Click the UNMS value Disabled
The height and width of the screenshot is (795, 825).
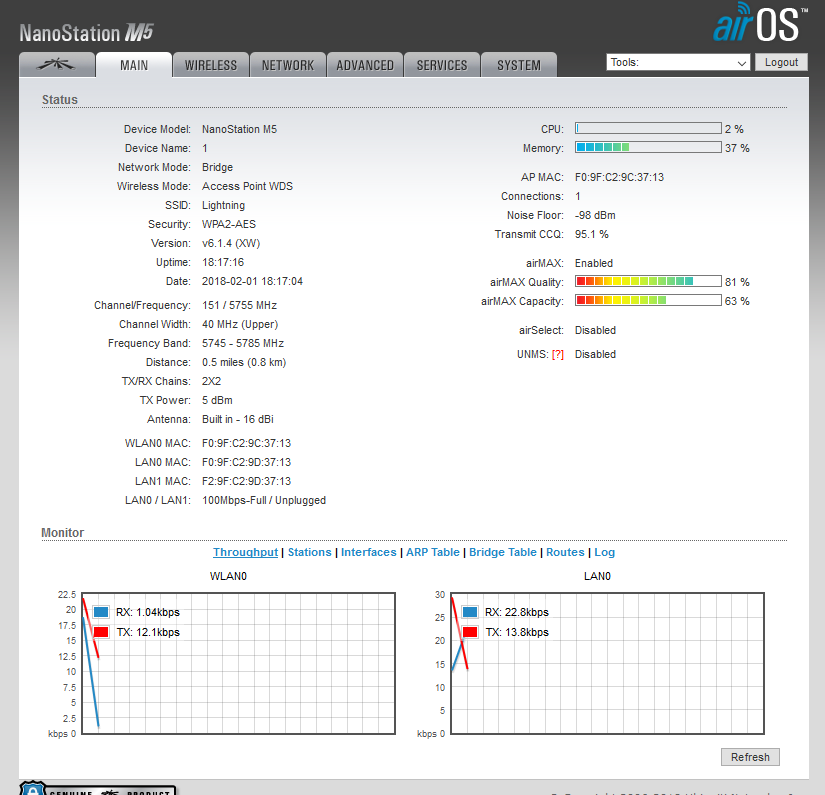point(595,355)
